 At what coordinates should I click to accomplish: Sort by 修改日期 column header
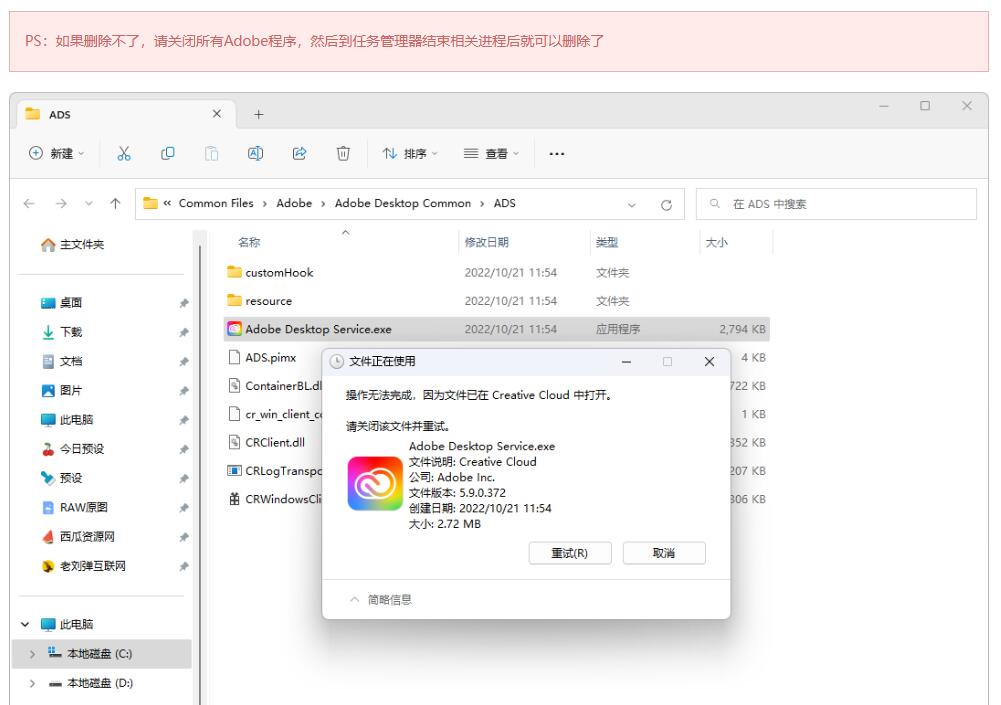[x=487, y=242]
